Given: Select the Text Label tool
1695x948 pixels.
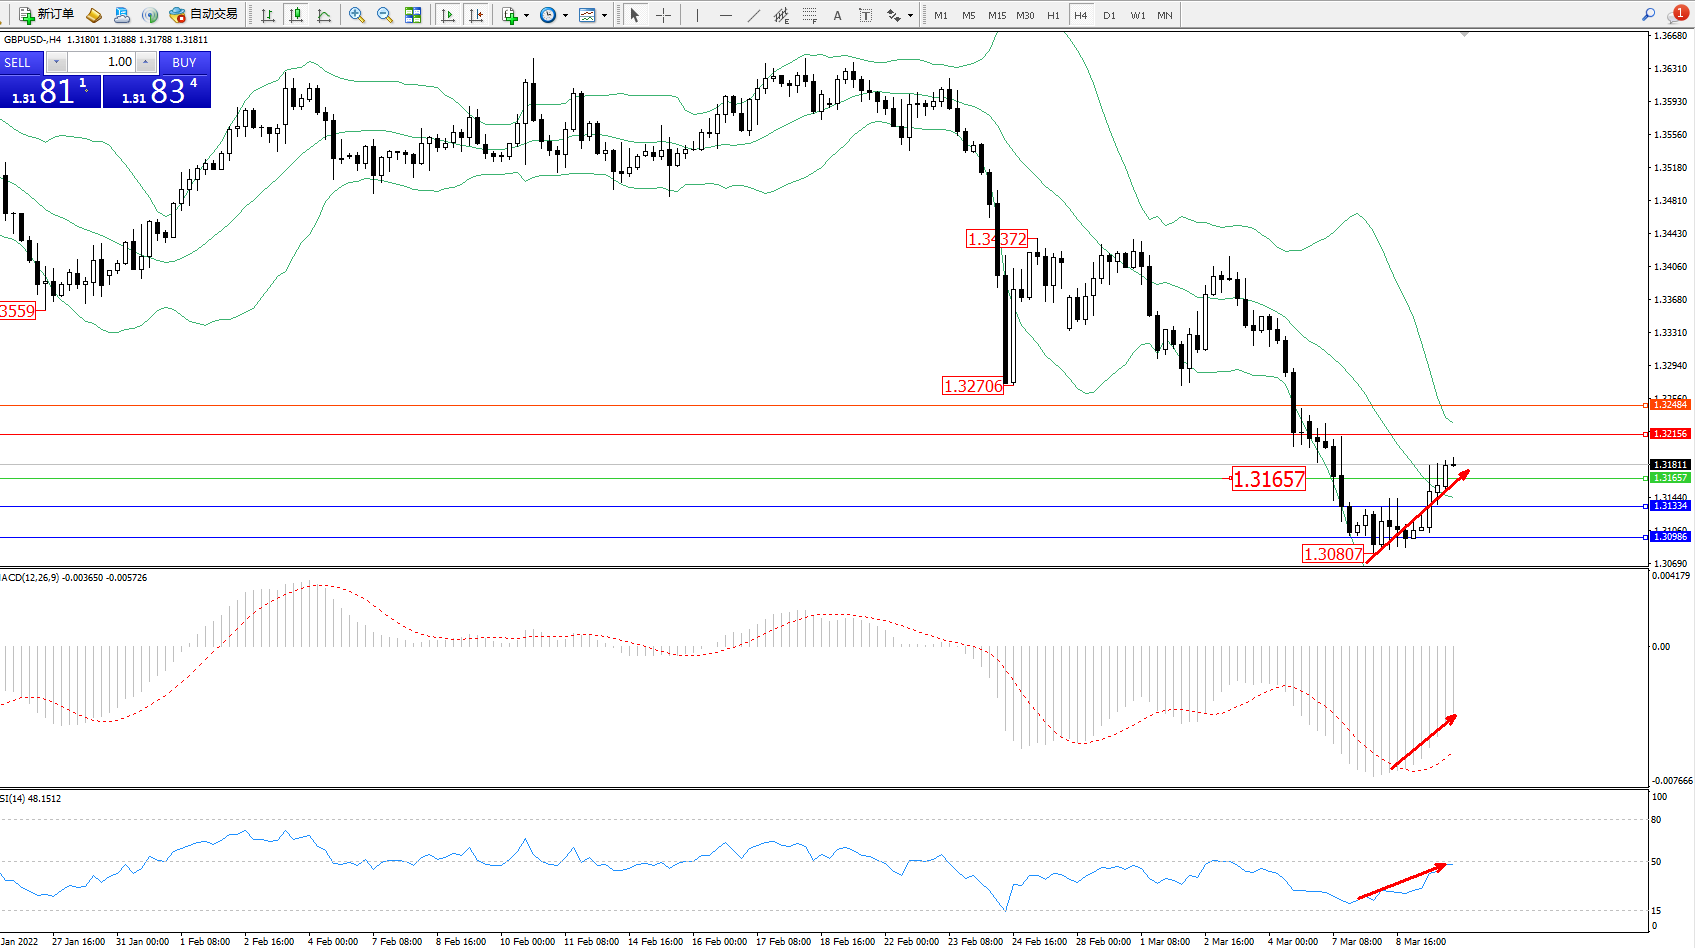Looking at the screenshot, I should coord(866,15).
